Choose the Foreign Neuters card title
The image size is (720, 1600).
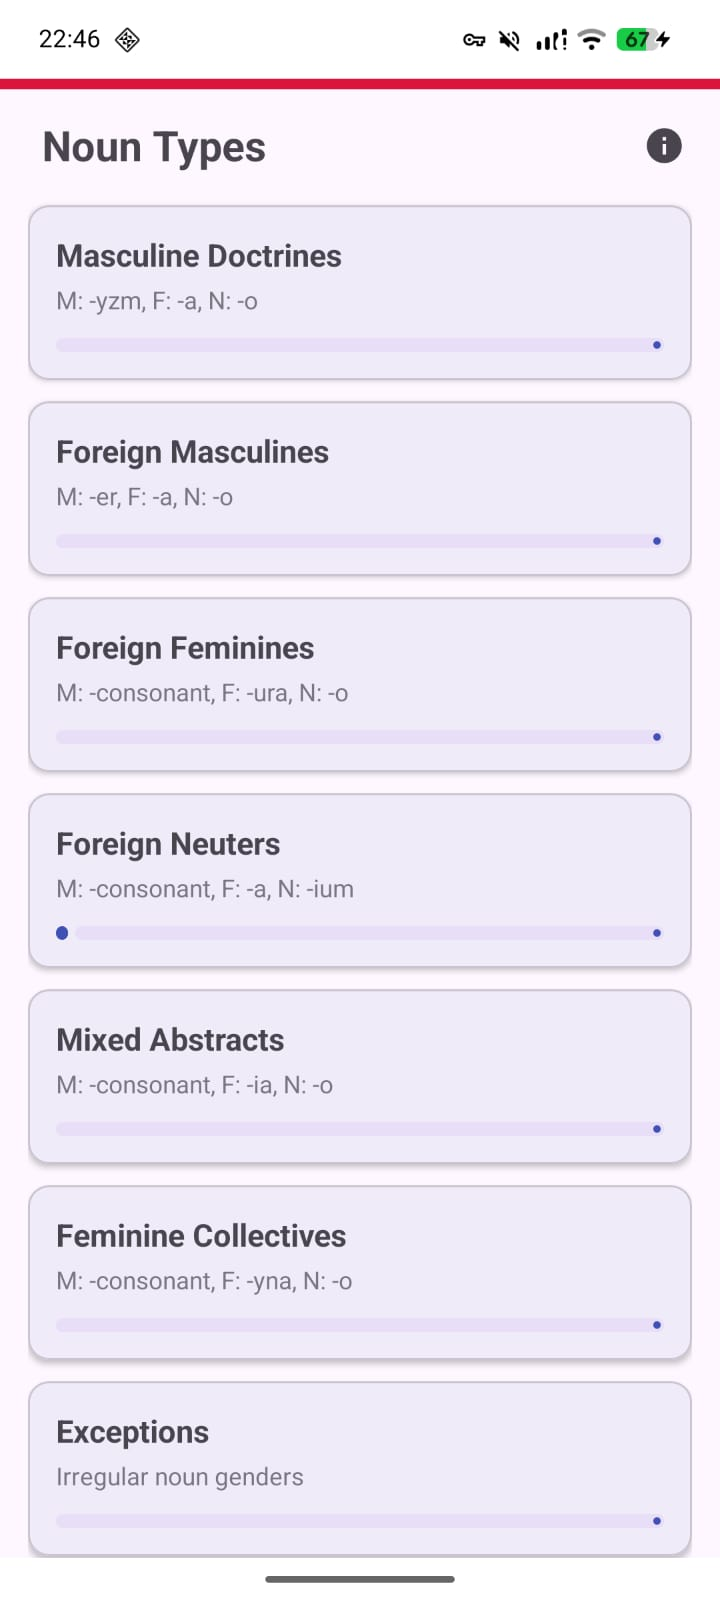[168, 844]
